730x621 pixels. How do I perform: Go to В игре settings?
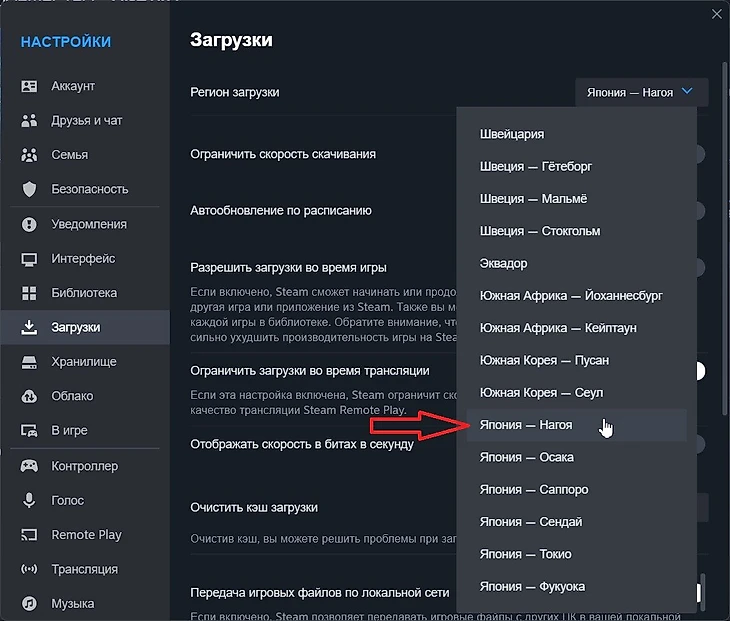click(85, 431)
